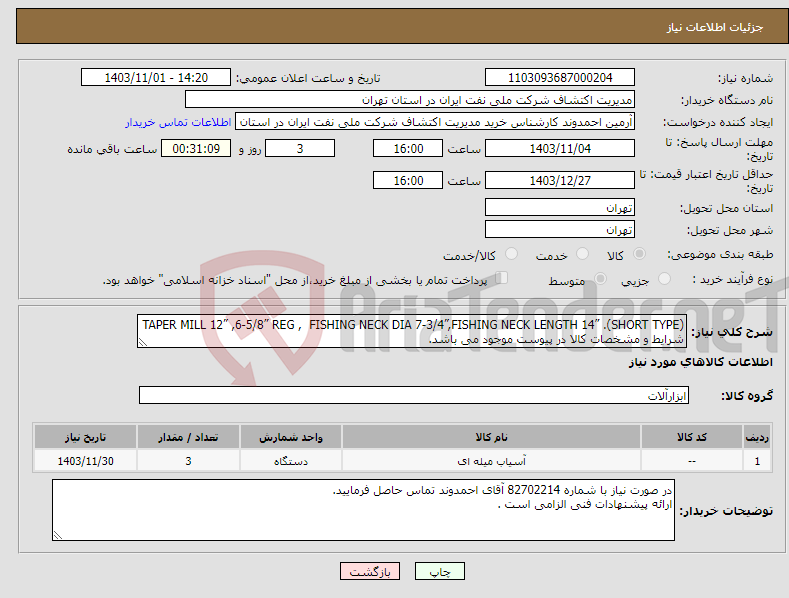Click the remaining time countdown 00:31:09
The height and width of the screenshot is (598, 789).
[196, 148]
